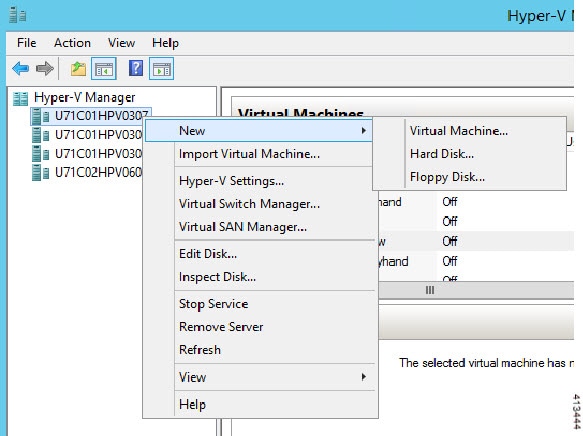Toggle the Show/Hide Action Pane icon

(x=161, y=69)
